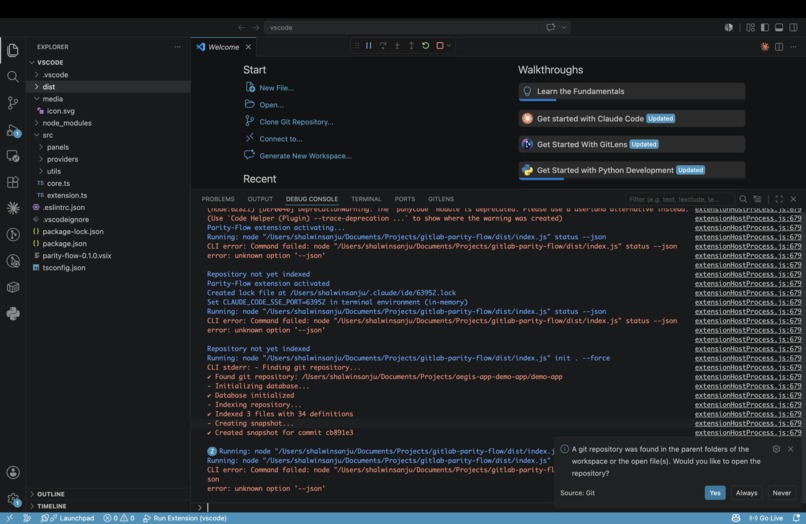Stop the debug session
The image size is (806, 524).
(x=439, y=46)
